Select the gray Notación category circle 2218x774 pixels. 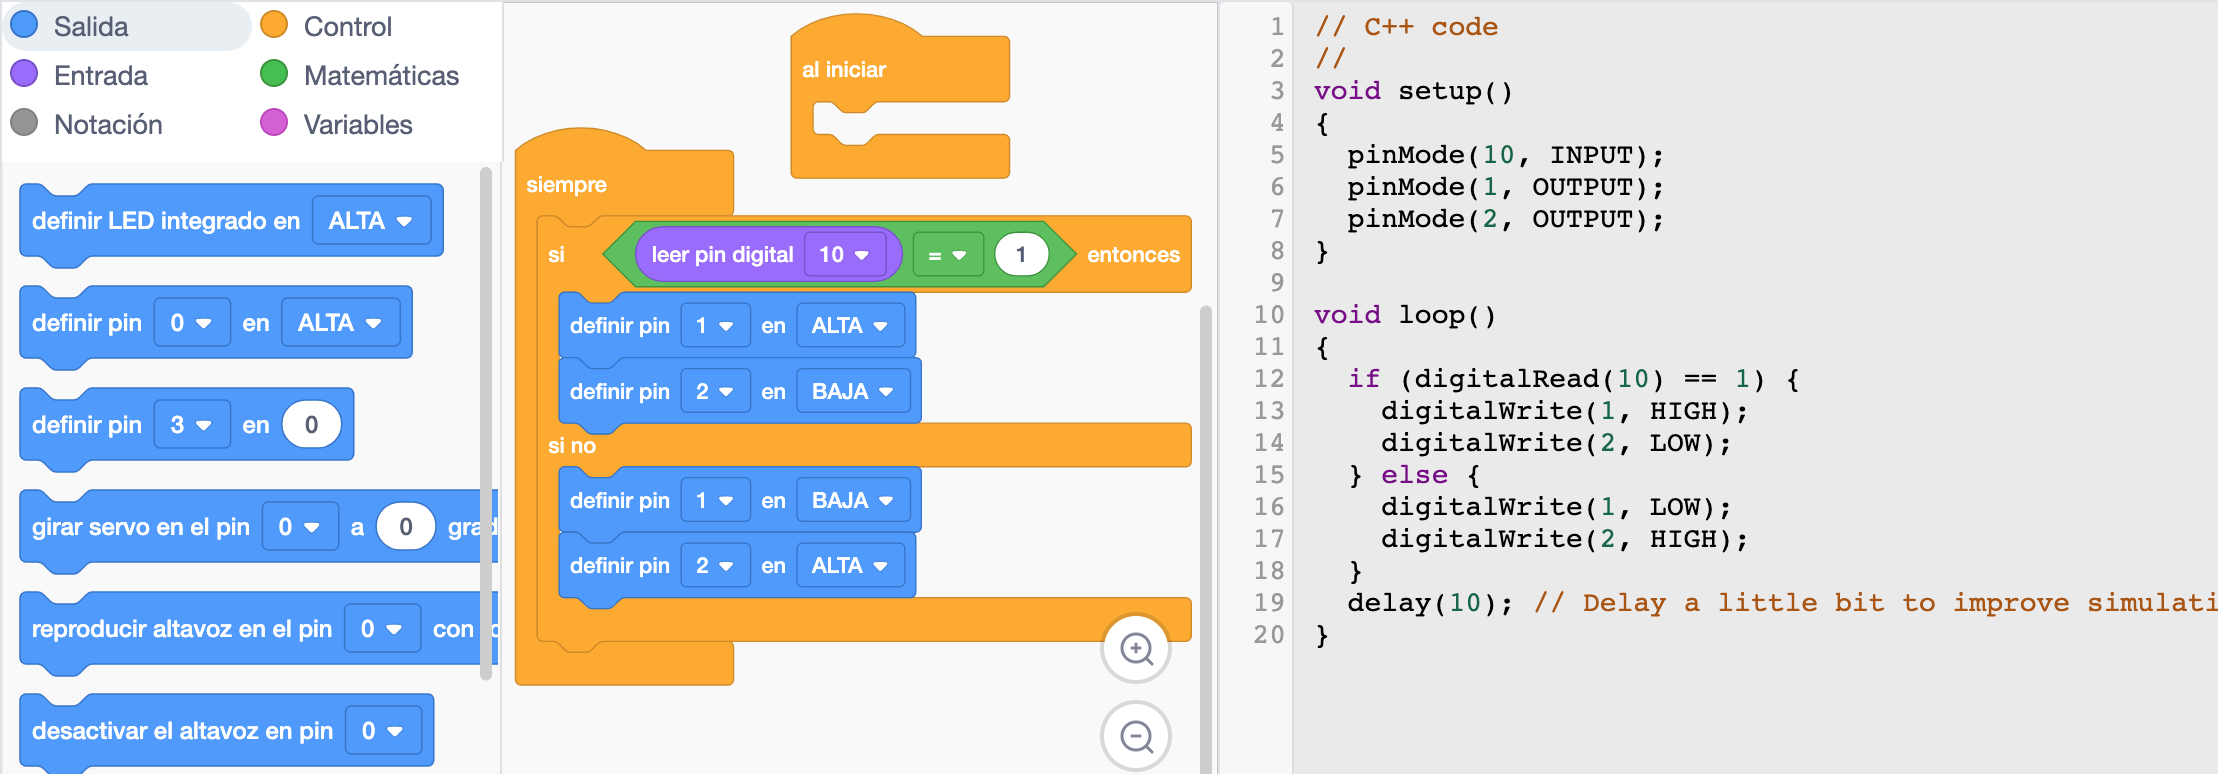pos(24,123)
